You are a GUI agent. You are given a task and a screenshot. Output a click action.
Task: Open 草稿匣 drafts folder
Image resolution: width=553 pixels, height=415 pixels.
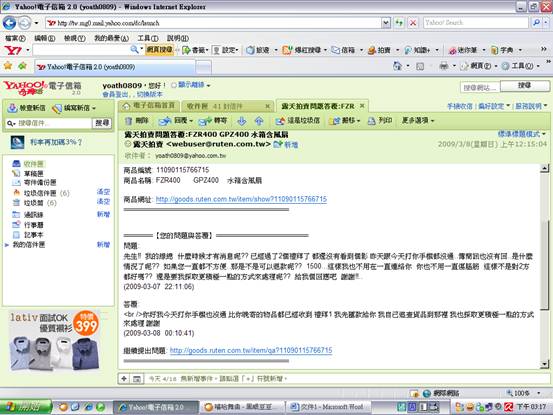34,173
